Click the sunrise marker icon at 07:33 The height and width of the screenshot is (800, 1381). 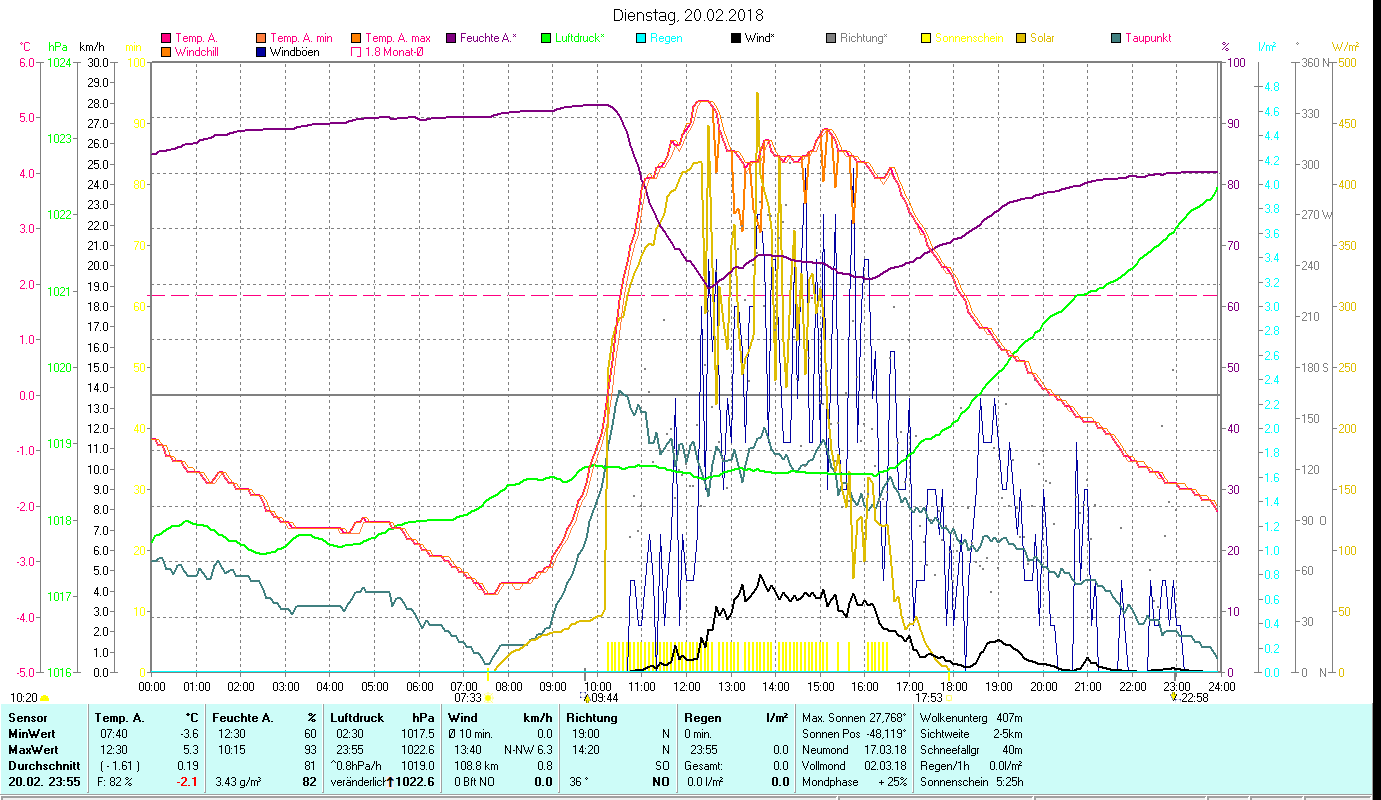click(488, 698)
